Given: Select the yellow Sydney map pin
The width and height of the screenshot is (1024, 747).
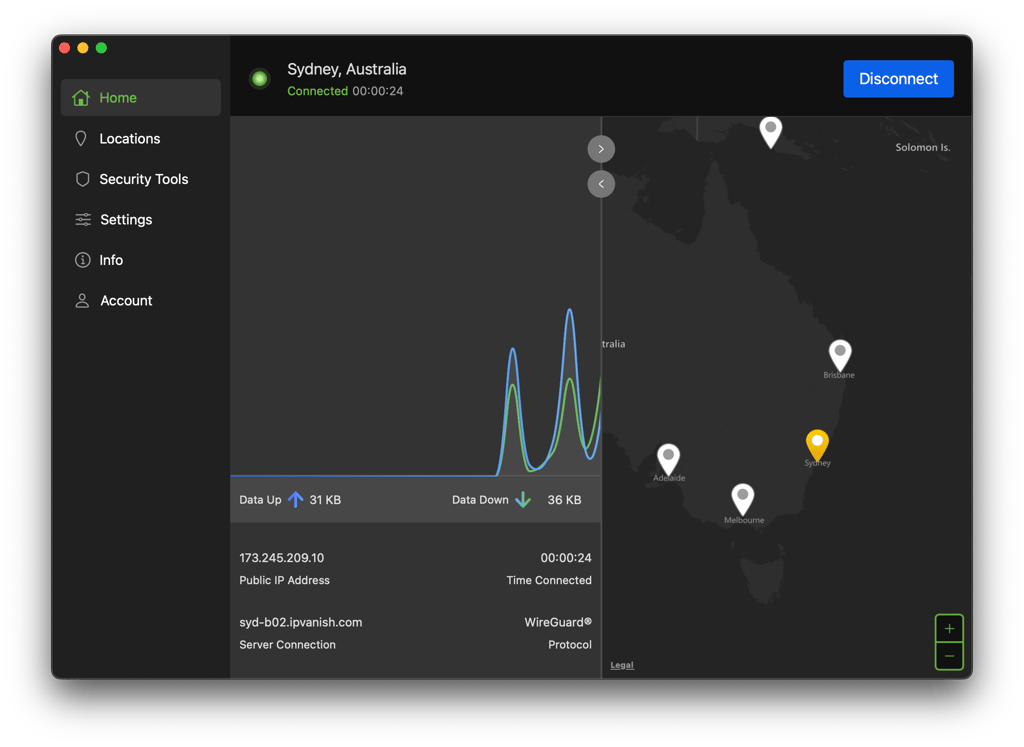Looking at the screenshot, I should click(x=817, y=445).
